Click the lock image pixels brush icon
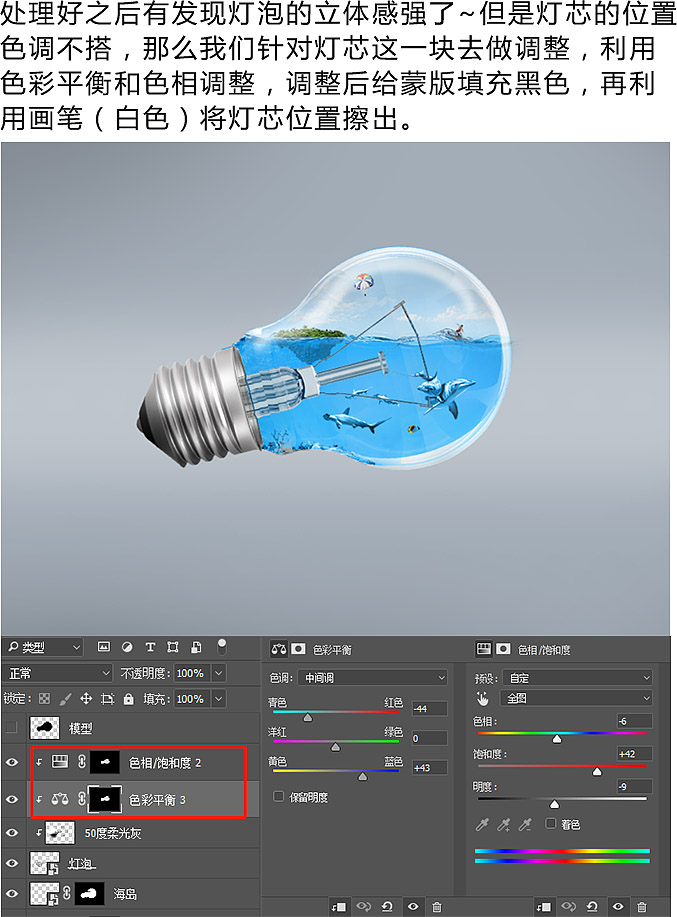 click(x=65, y=698)
